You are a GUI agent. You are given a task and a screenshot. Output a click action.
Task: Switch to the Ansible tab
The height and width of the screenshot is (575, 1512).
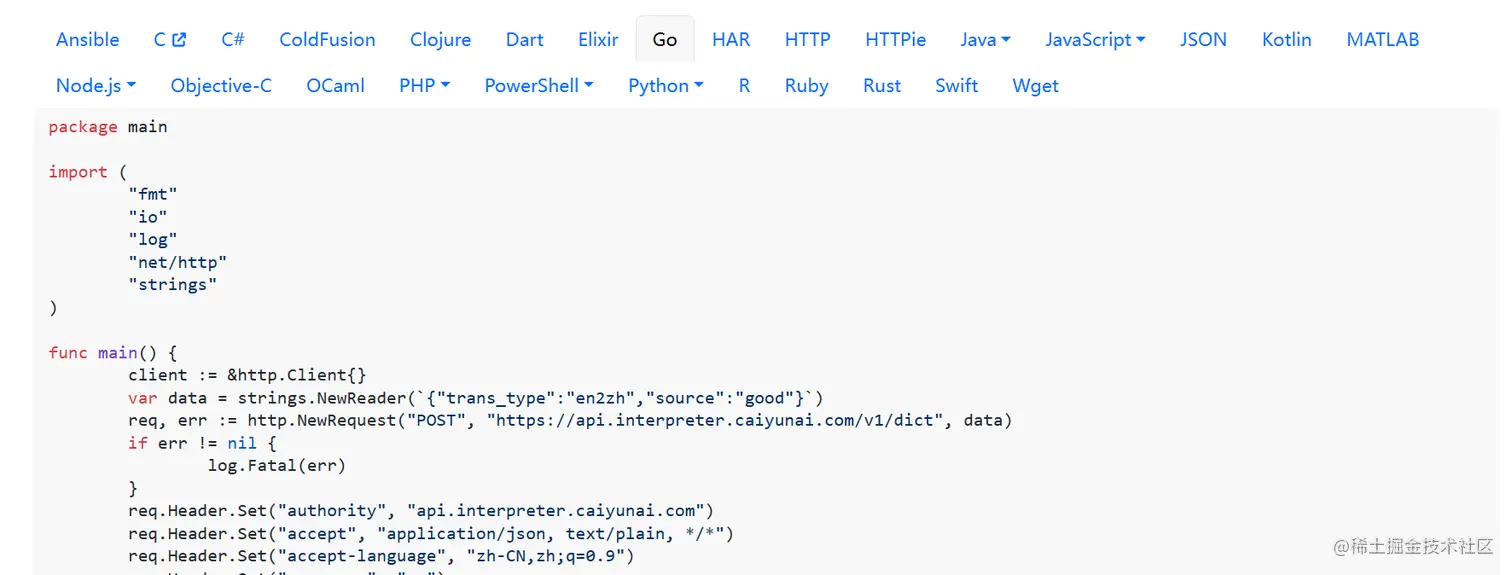[x=87, y=40]
